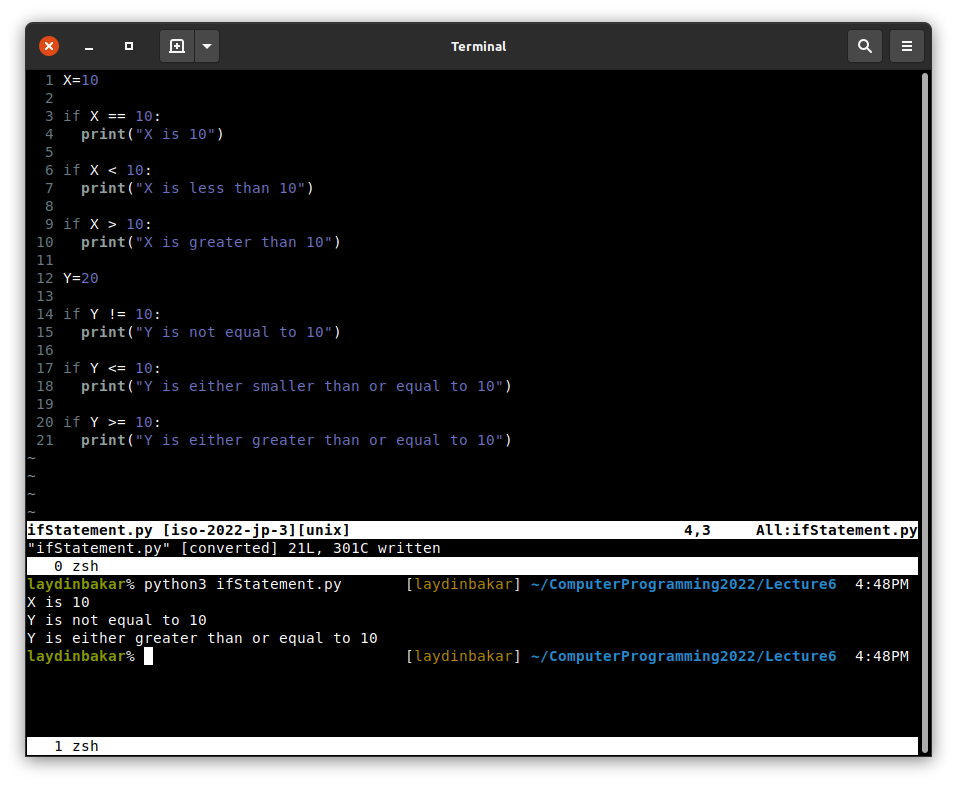Click the terminal vertical scrollbar
Viewport: 957px width, 785px height.
pyautogui.click(x=924, y=400)
